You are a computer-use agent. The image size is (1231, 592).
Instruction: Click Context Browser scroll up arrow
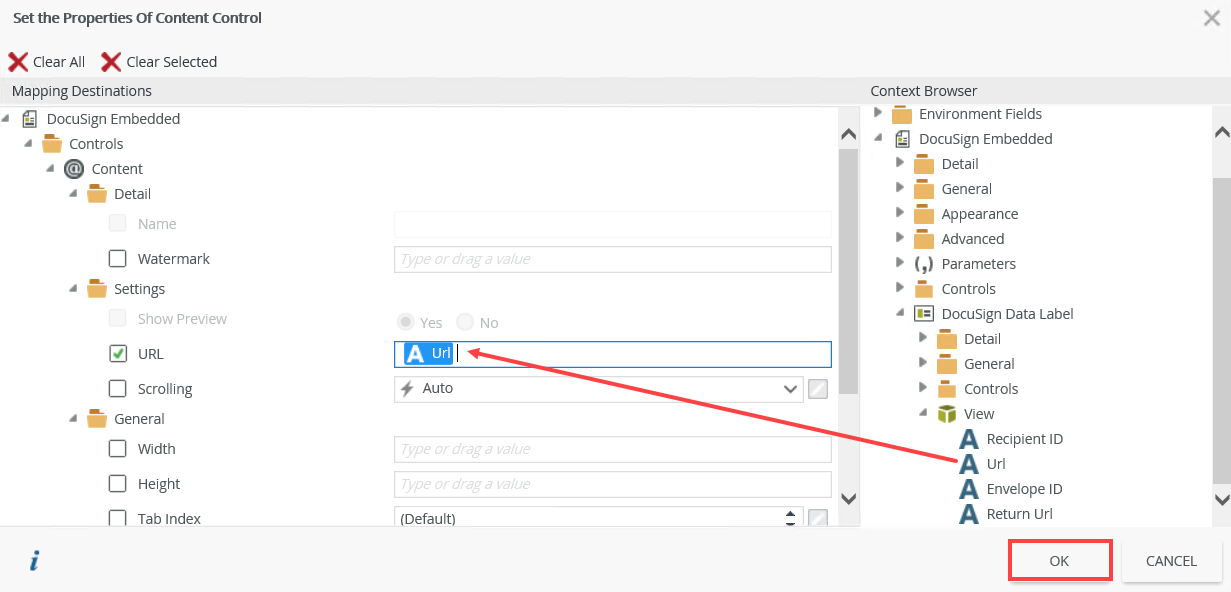pos(1221,134)
